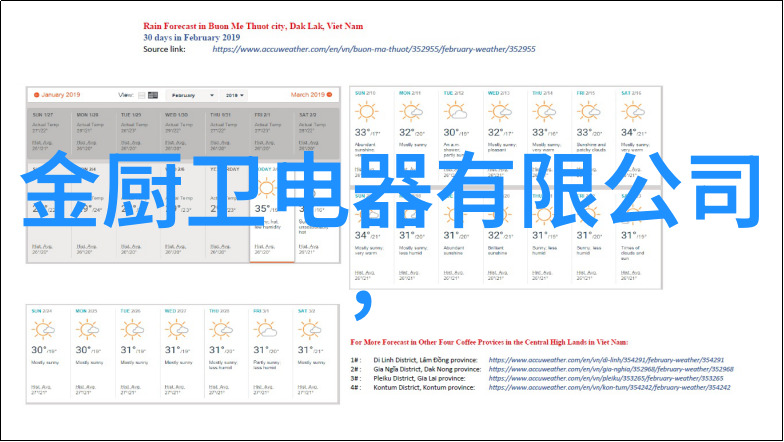The image size is (784, 442).
Task: Click the 'Partly sunny; less humid' description
Action: point(268,365)
